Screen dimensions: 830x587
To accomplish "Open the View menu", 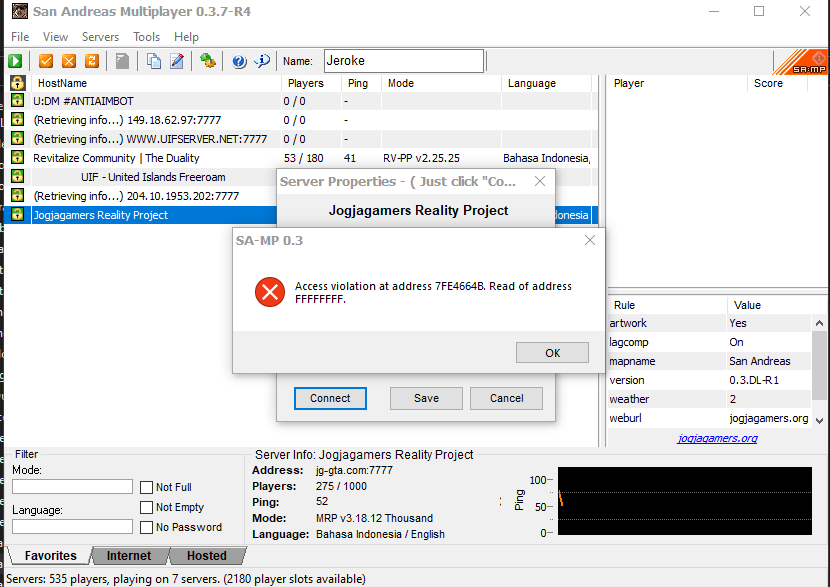I will (56, 37).
